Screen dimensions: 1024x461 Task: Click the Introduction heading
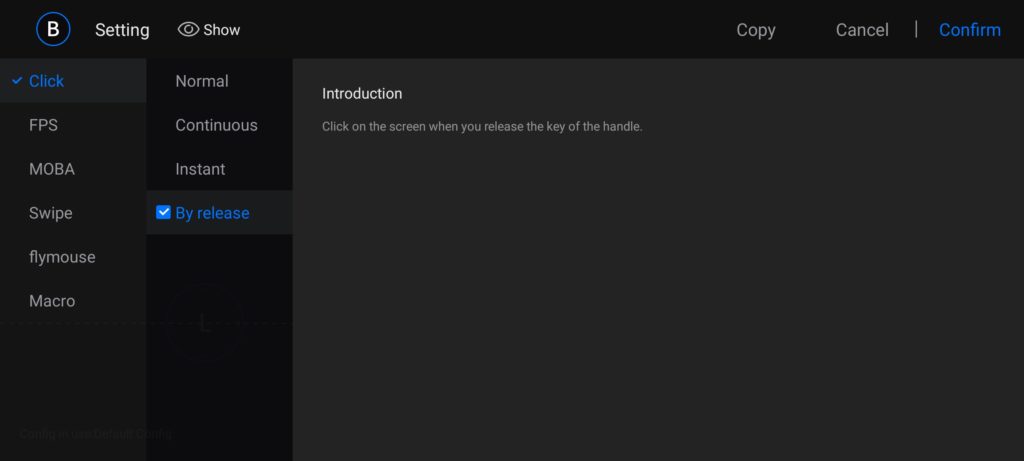[362, 94]
